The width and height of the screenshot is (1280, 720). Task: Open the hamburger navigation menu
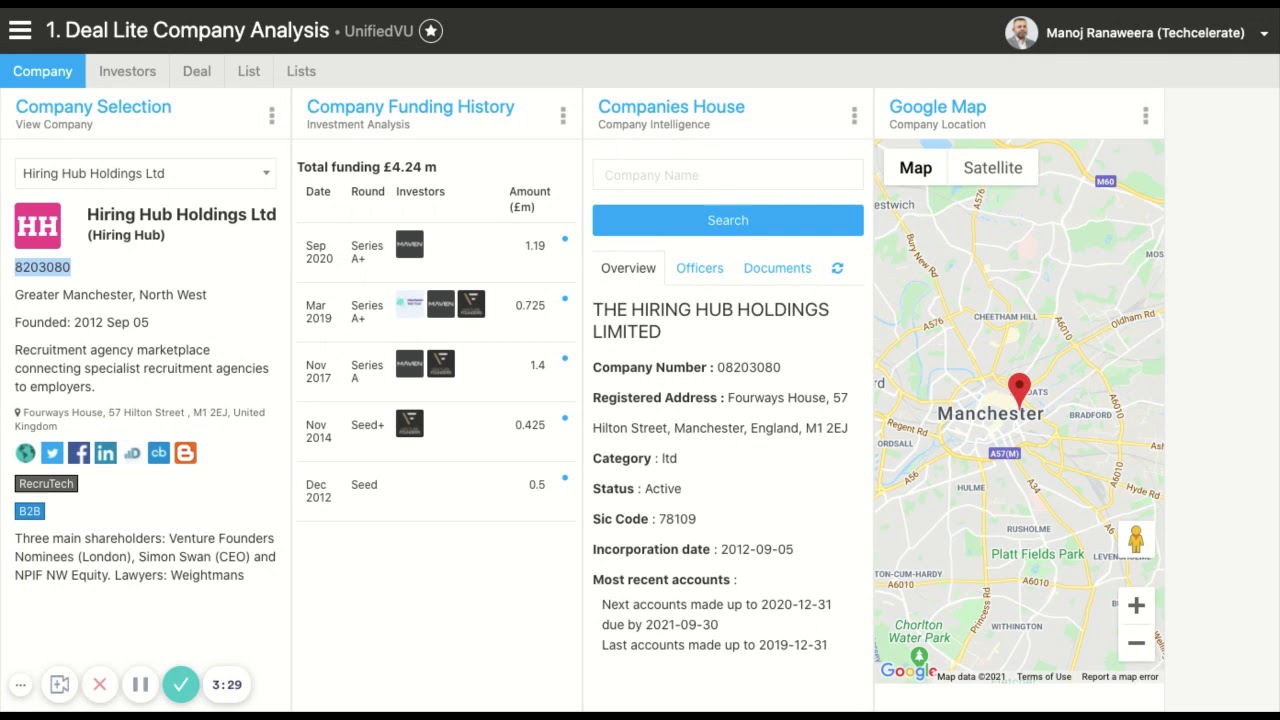point(20,31)
